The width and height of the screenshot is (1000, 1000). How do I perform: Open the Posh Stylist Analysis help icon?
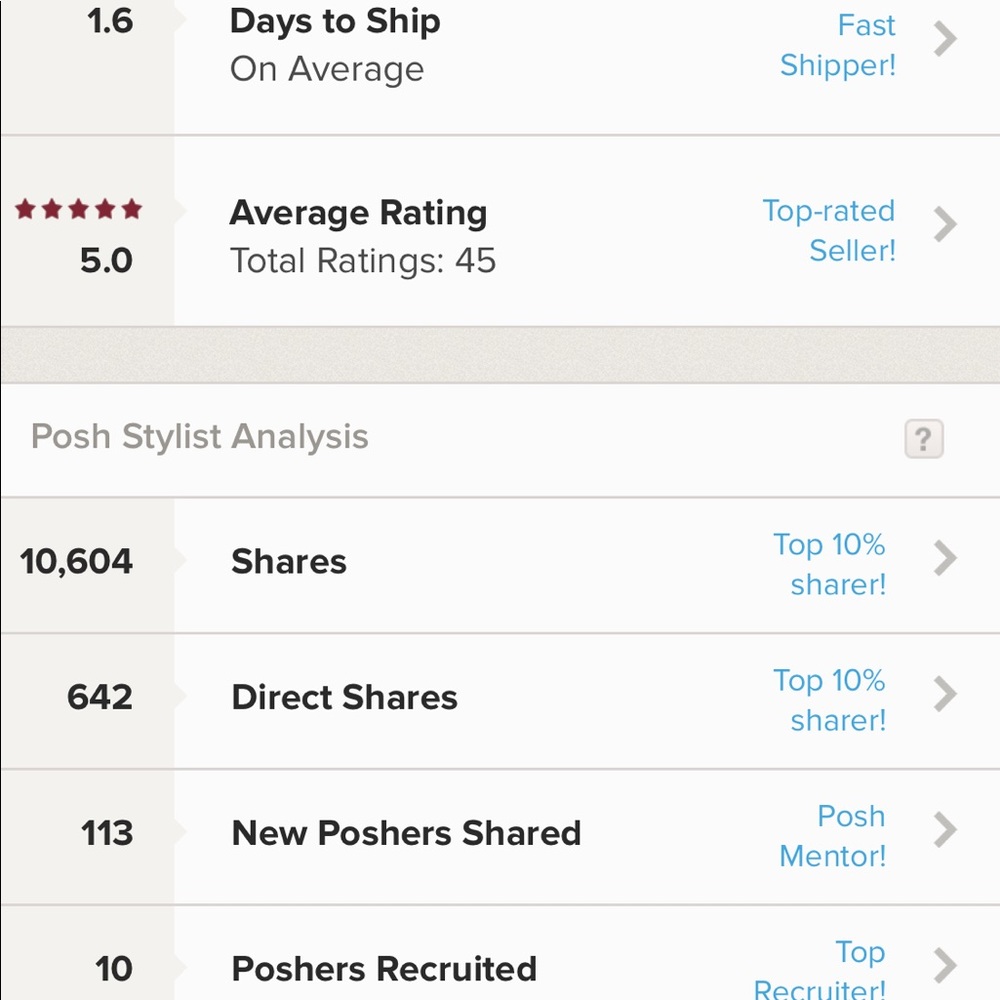tap(923, 439)
